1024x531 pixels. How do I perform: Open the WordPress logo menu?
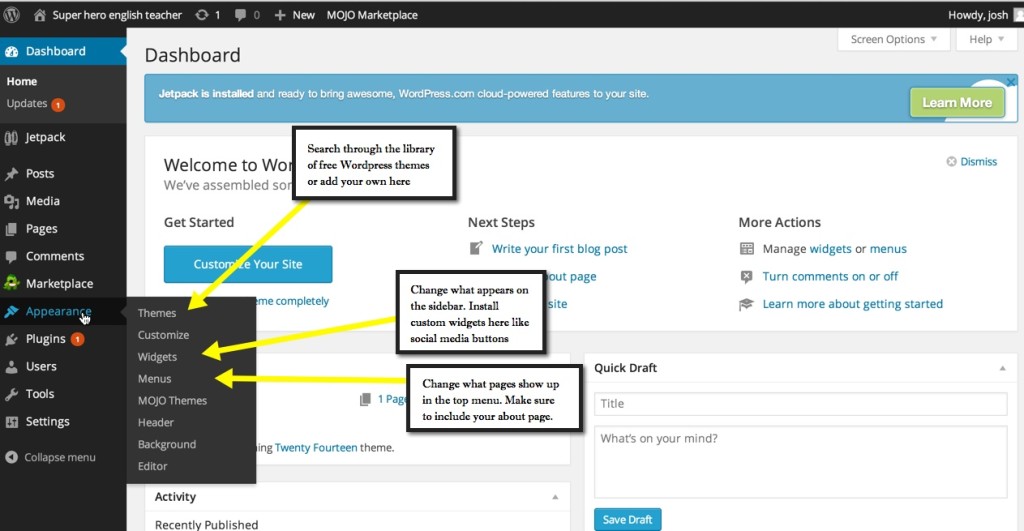point(11,14)
